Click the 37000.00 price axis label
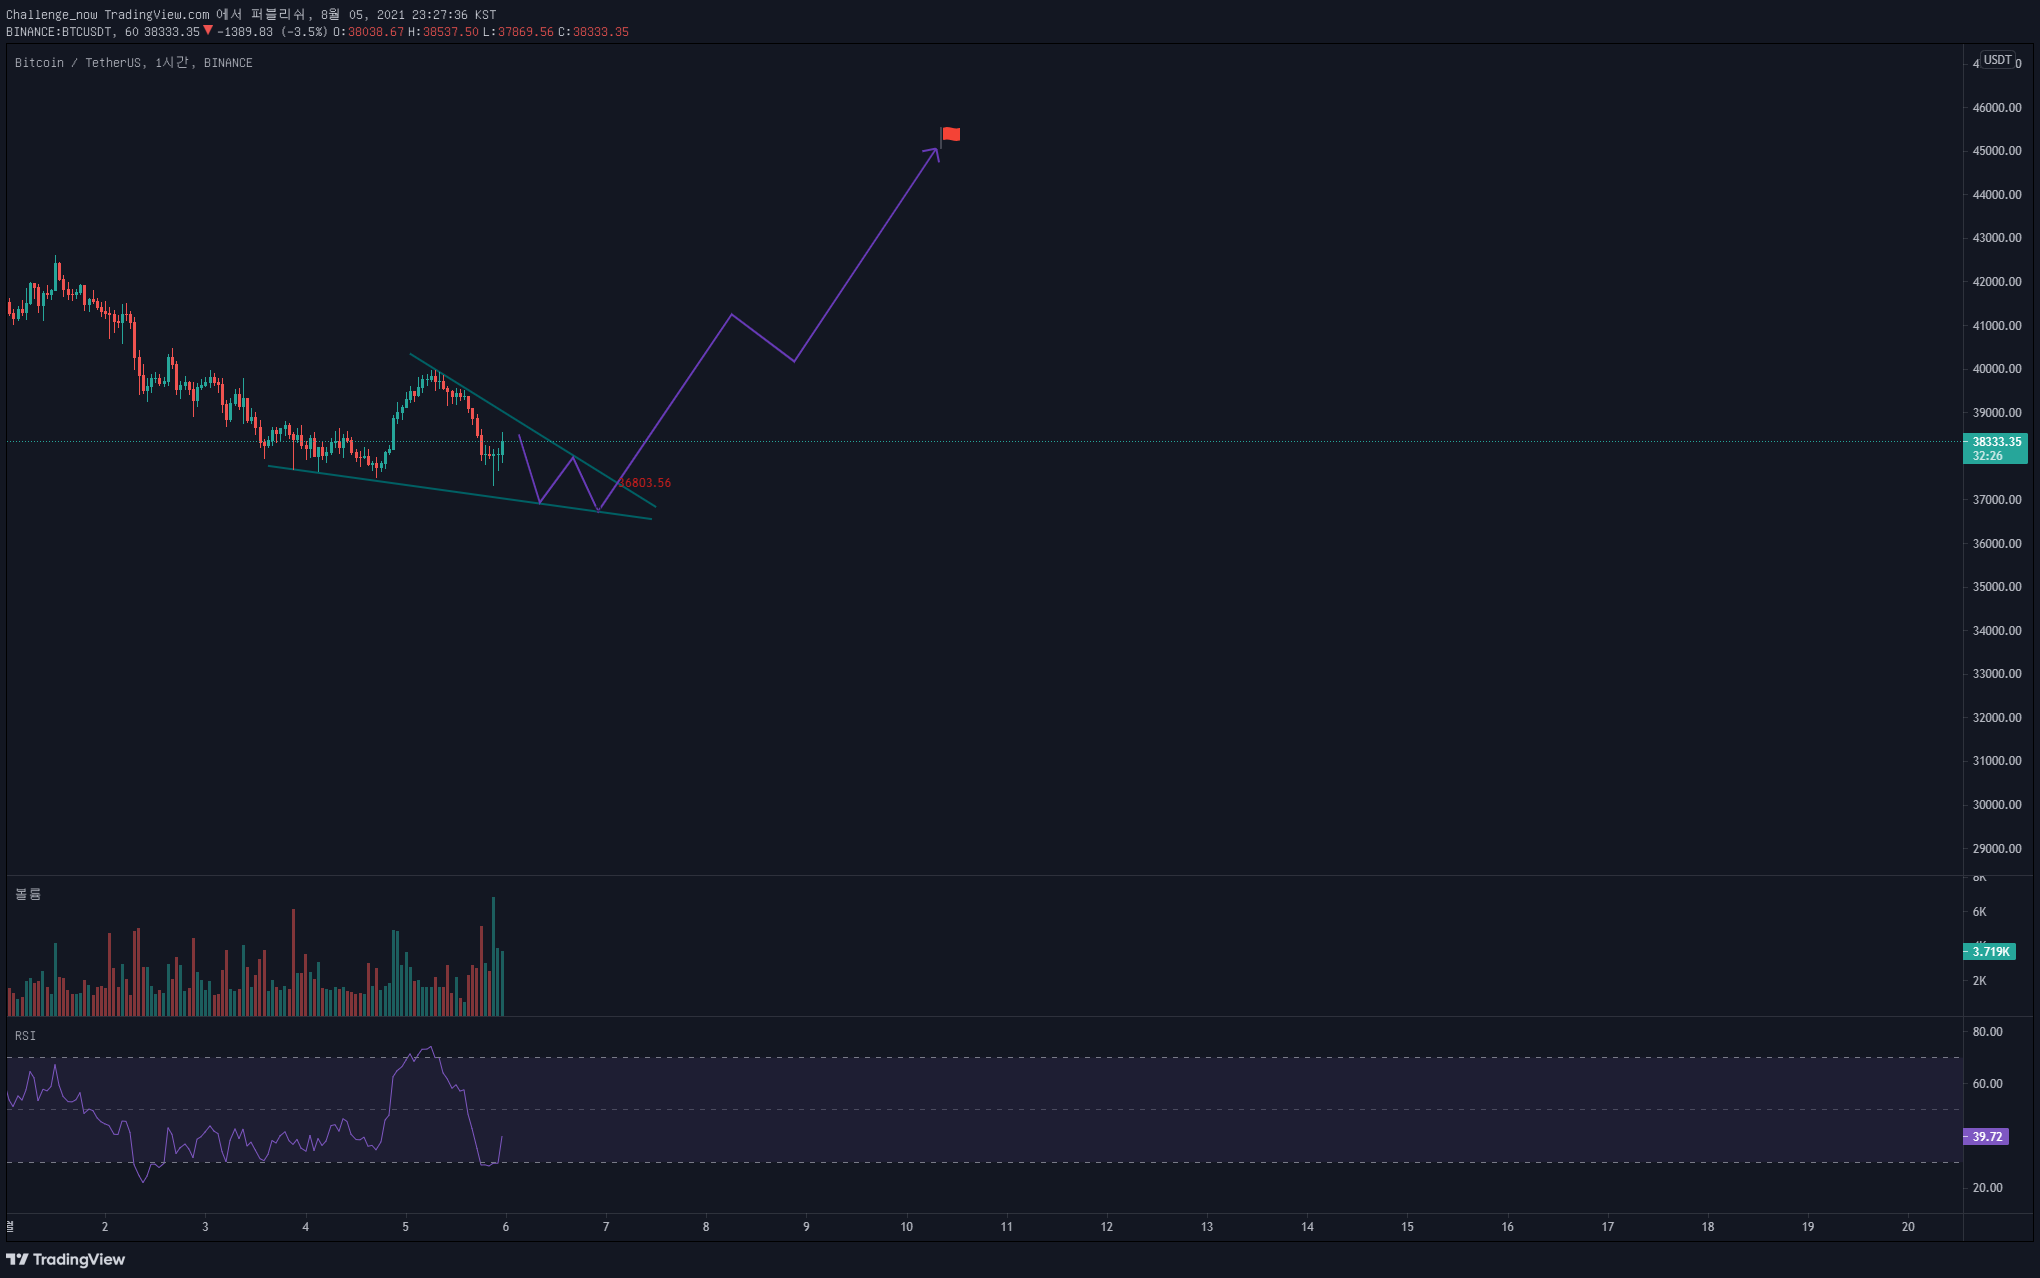The height and width of the screenshot is (1278, 2040). tap(1997, 500)
